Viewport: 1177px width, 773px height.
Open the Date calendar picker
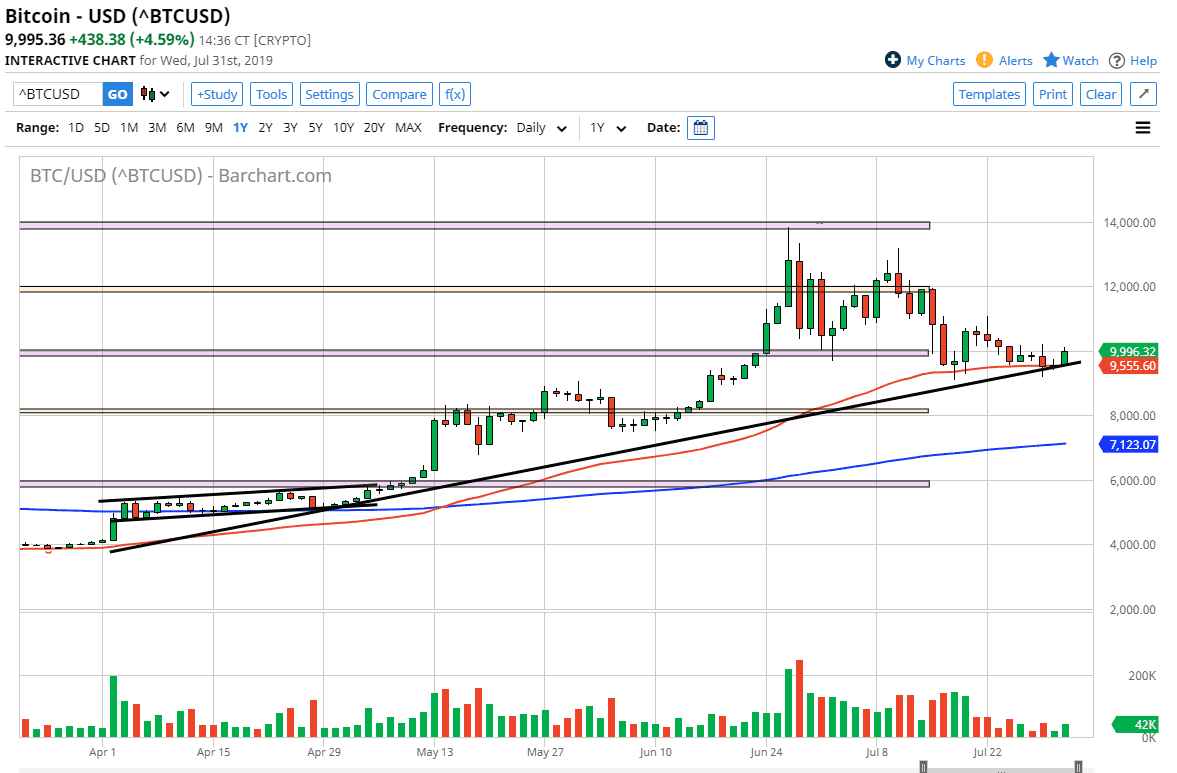[x=700, y=128]
